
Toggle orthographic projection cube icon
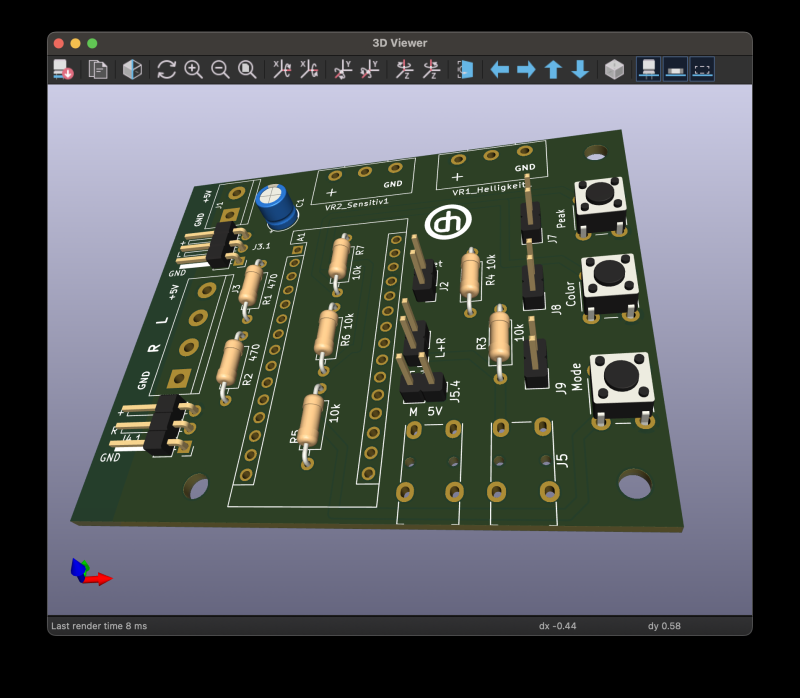(x=614, y=69)
